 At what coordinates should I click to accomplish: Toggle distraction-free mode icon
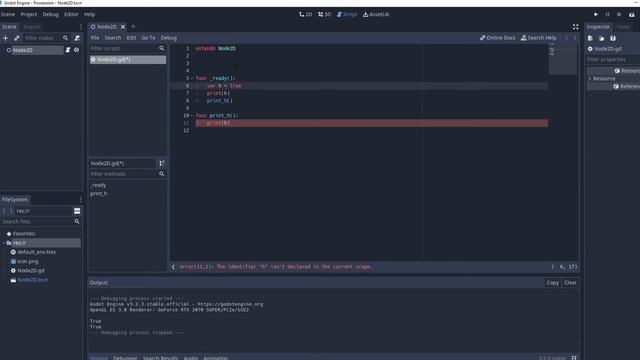pyautogui.click(x=576, y=27)
